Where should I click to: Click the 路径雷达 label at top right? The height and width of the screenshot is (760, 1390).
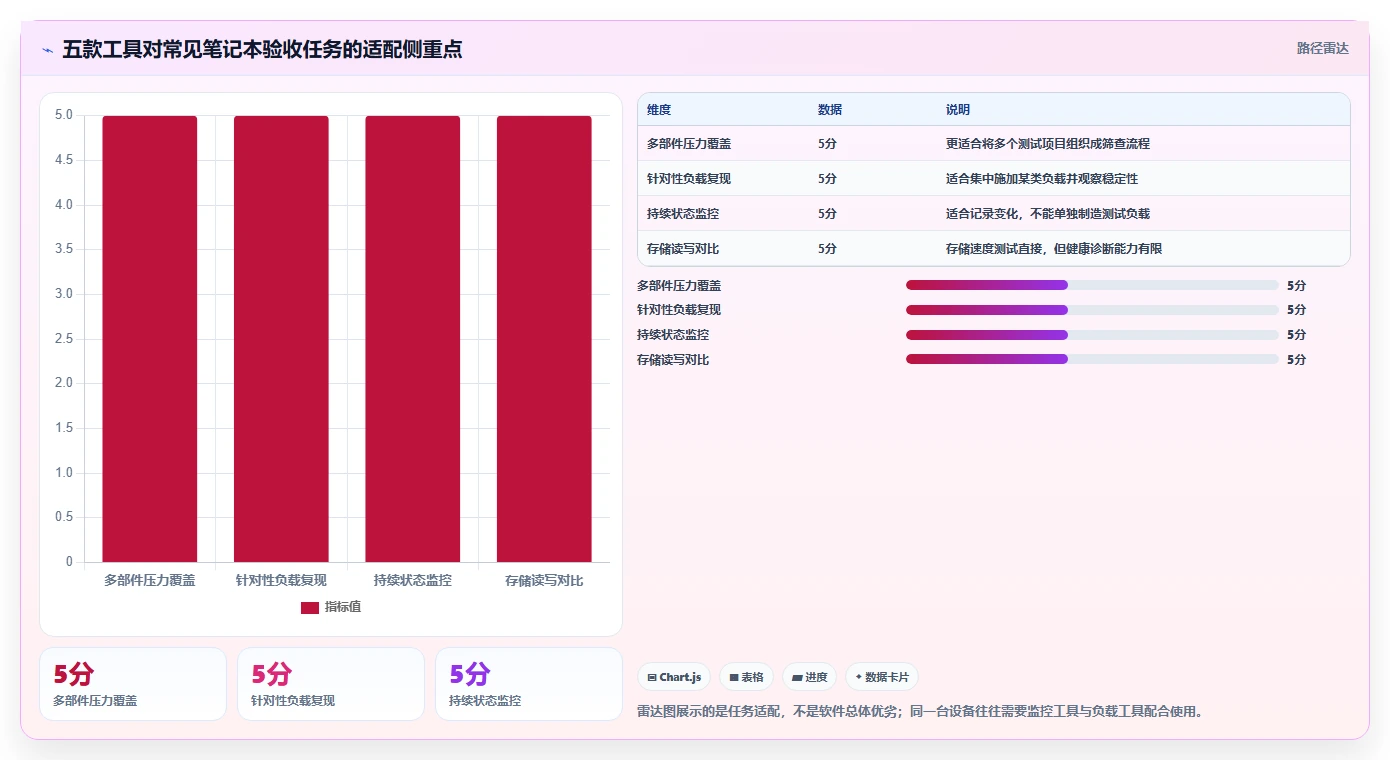point(1322,48)
